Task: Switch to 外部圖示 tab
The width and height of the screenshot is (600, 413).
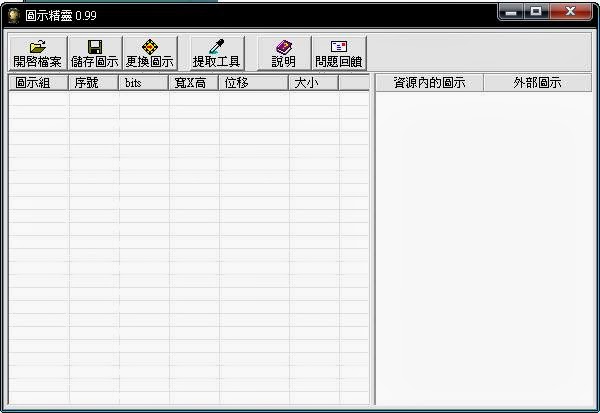Action: pos(538,83)
